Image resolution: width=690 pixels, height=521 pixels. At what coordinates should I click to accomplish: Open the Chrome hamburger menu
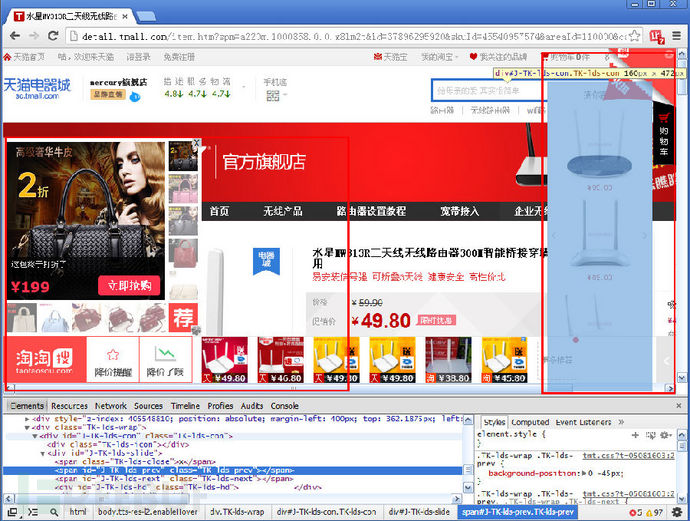[x=677, y=36]
